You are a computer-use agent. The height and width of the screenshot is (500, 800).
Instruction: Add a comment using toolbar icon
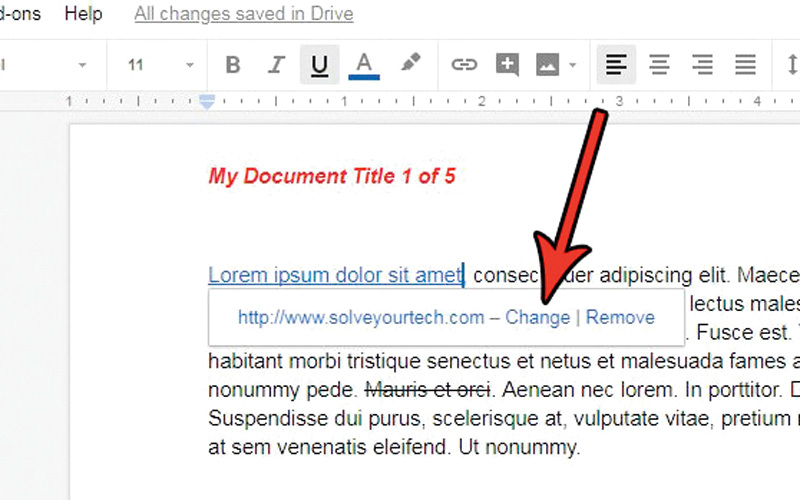[507, 65]
